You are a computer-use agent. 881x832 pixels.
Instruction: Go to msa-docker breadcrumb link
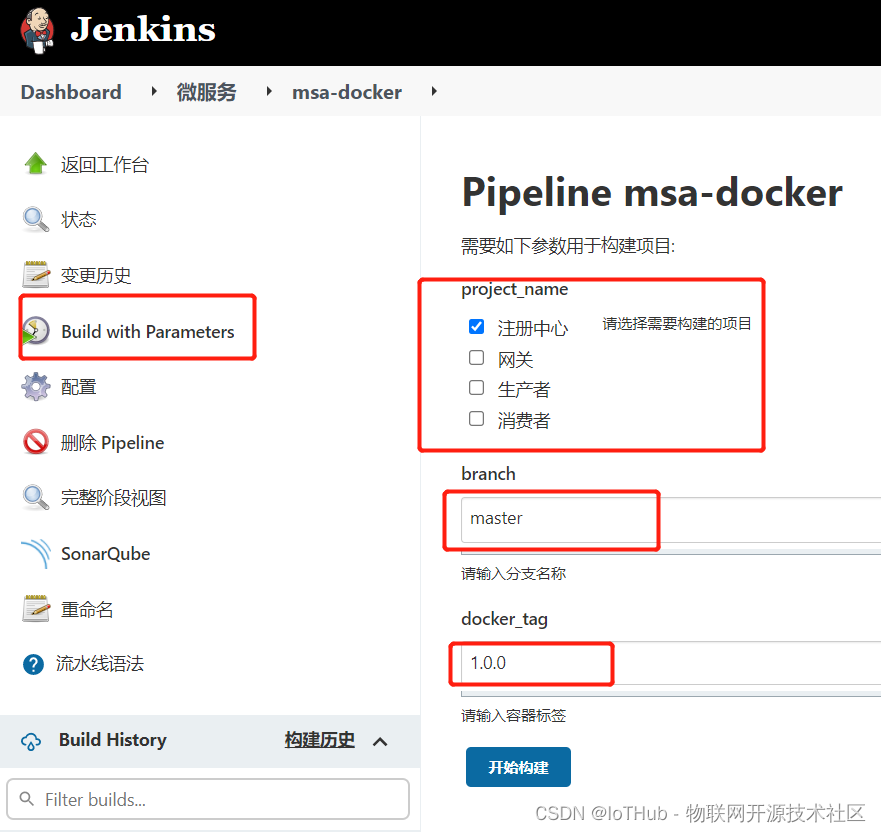(x=347, y=92)
